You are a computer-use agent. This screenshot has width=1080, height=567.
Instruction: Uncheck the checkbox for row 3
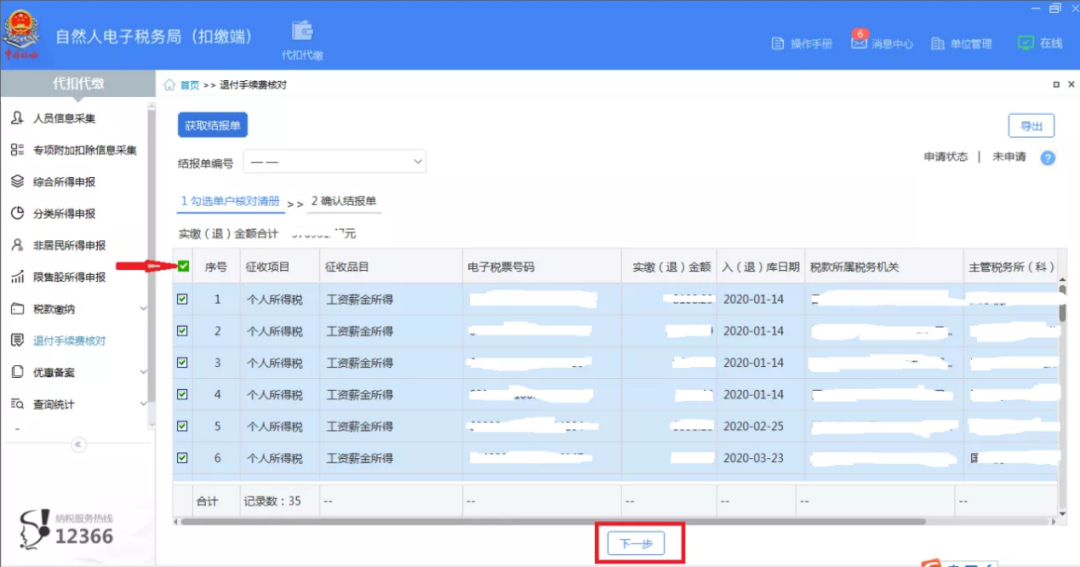pyautogui.click(x=183, y=362)
